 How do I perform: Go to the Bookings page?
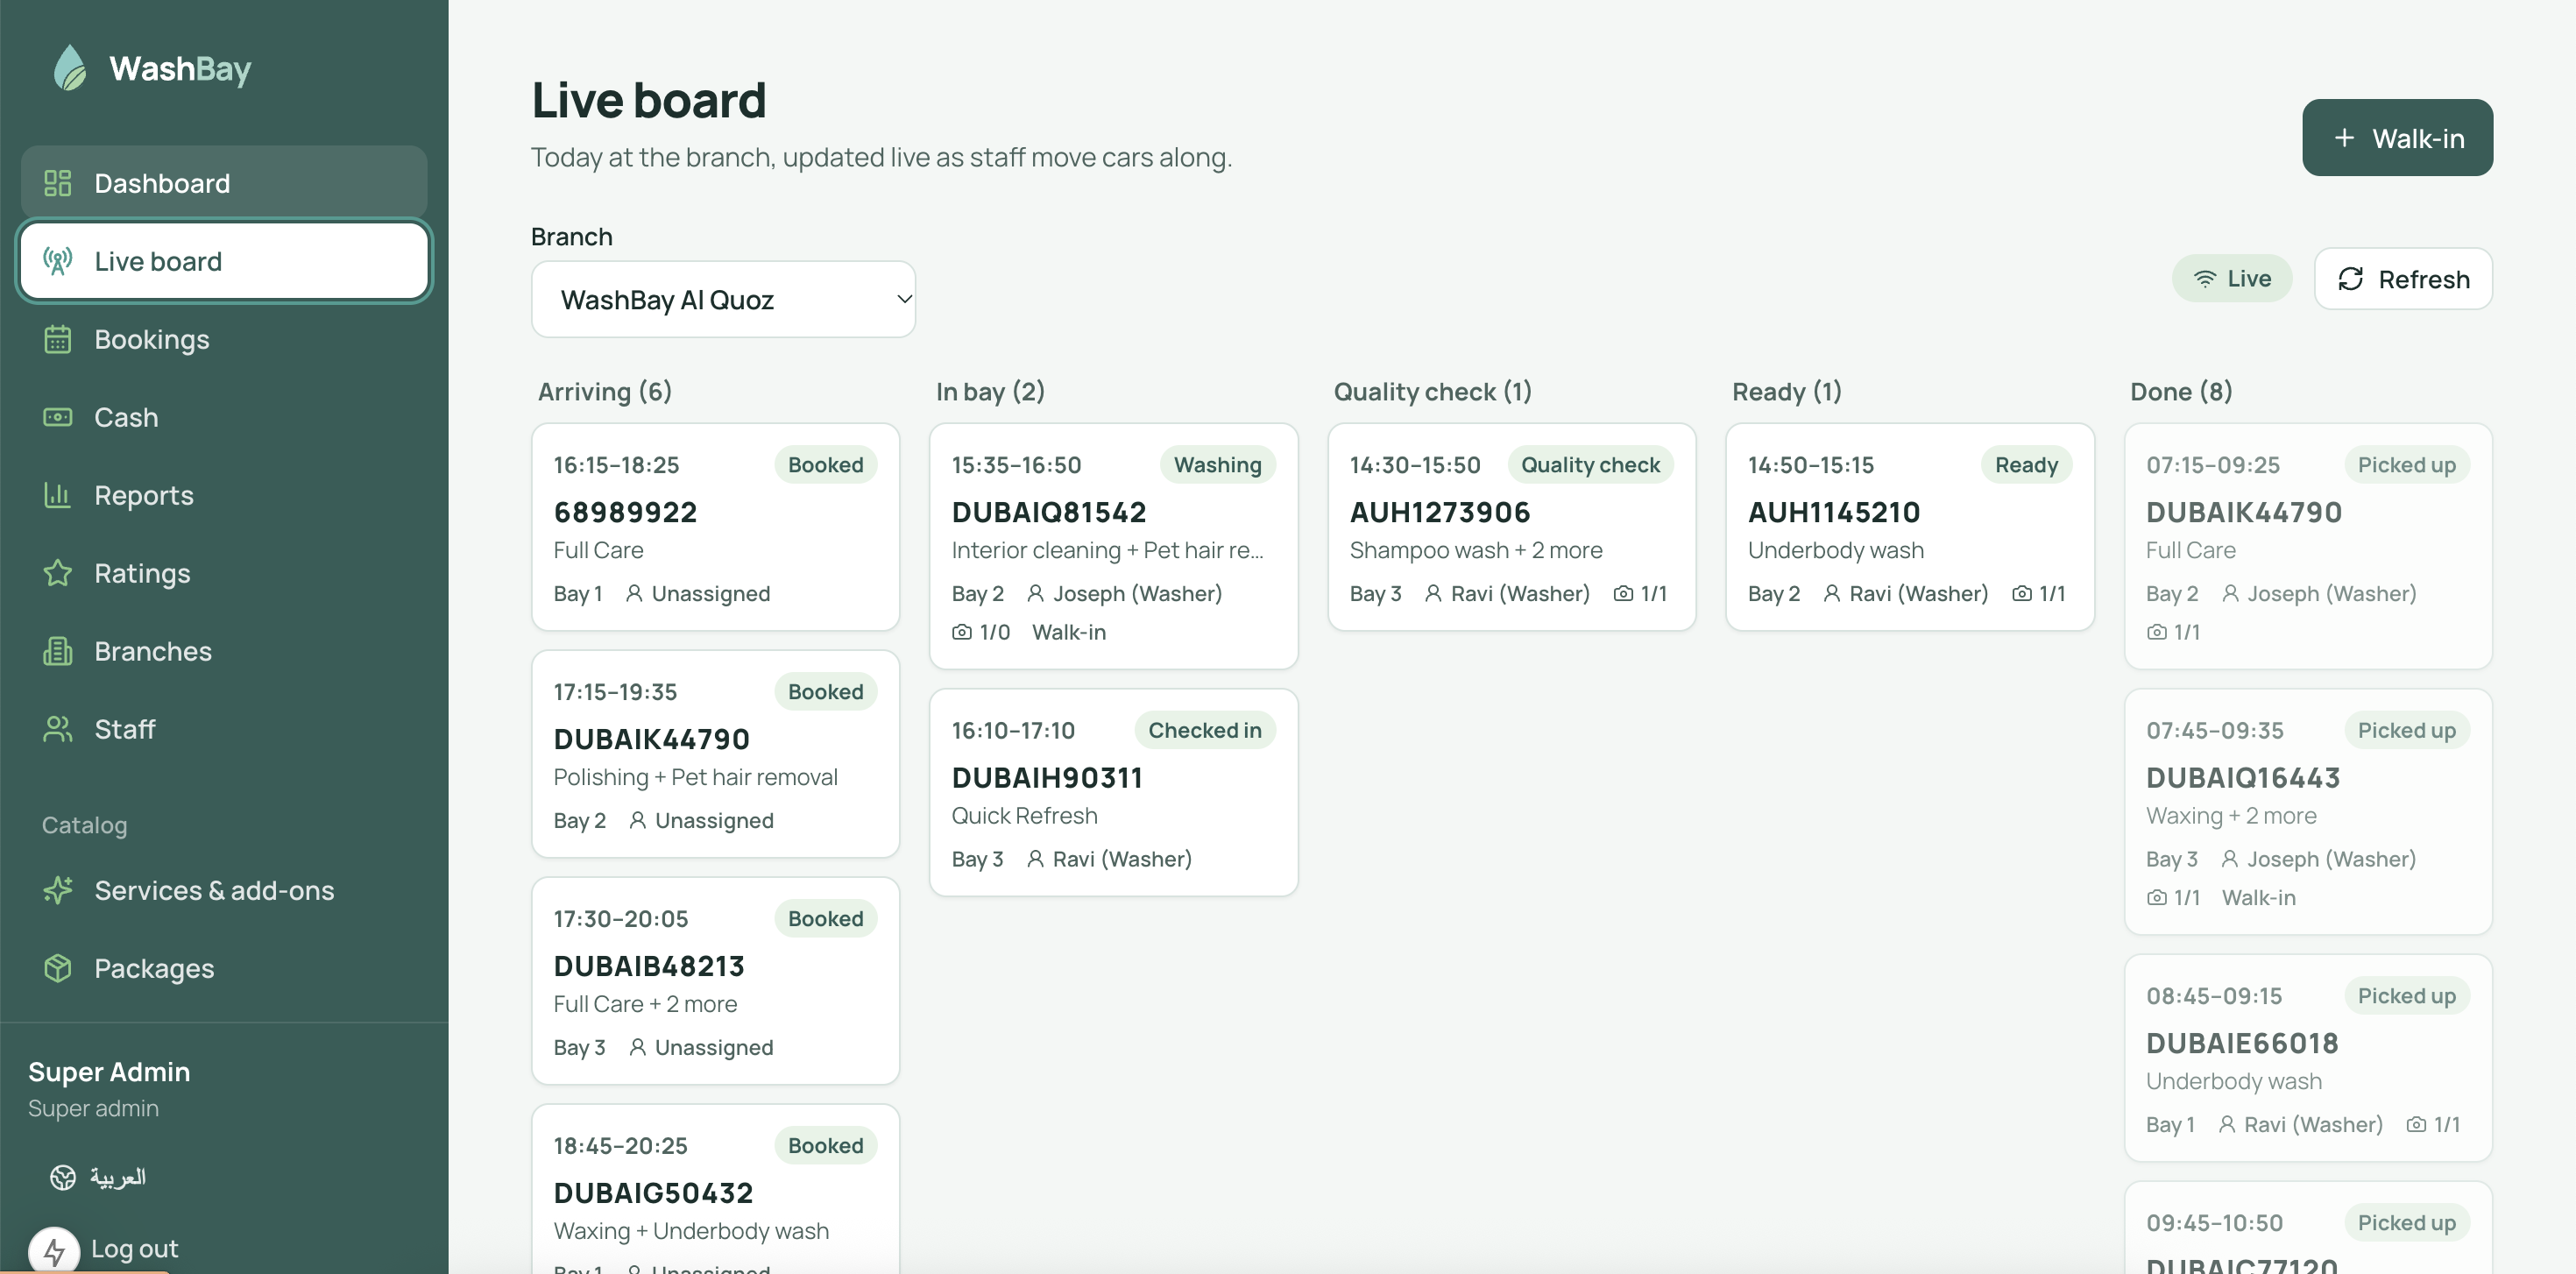[x=224, y=339]
